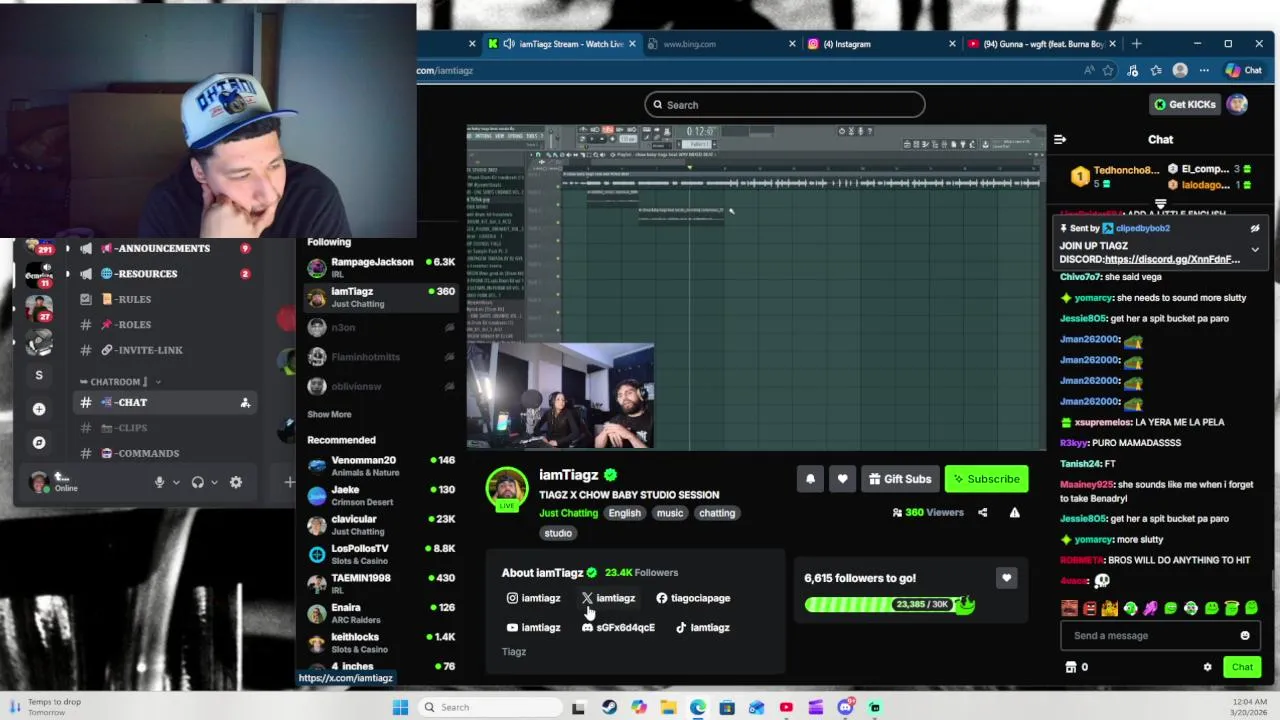1280x720 pixels.
Task: Click the Gift Subs button
Action: click(x=898, y=479)
